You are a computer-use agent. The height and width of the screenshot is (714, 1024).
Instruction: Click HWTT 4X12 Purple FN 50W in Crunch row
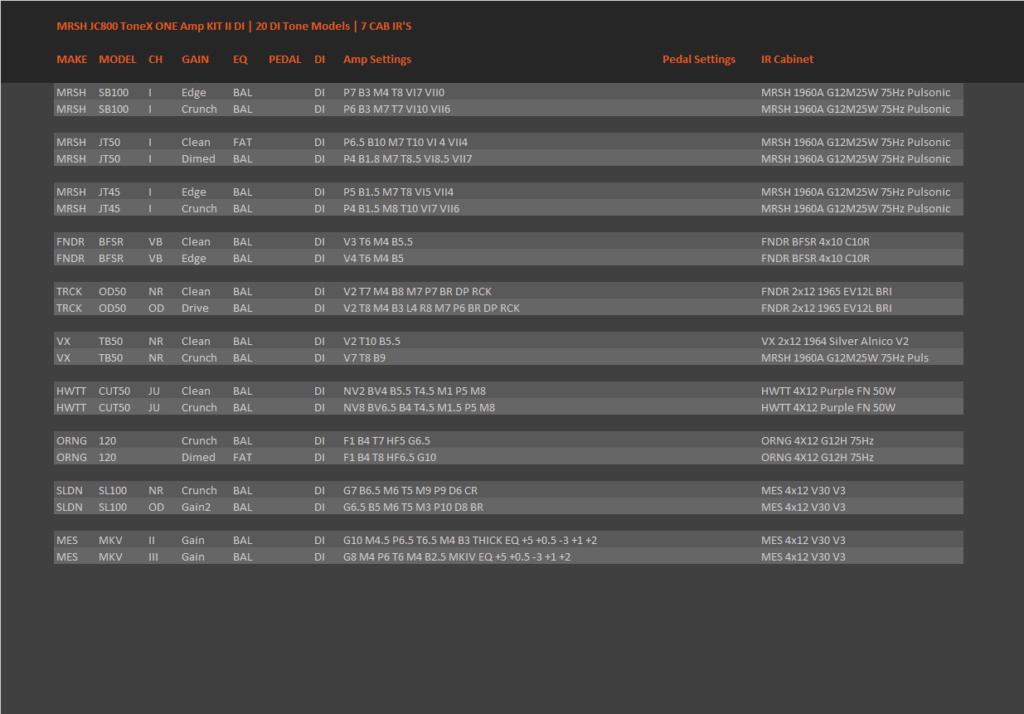pyautogui.click(x=828, y=408)
